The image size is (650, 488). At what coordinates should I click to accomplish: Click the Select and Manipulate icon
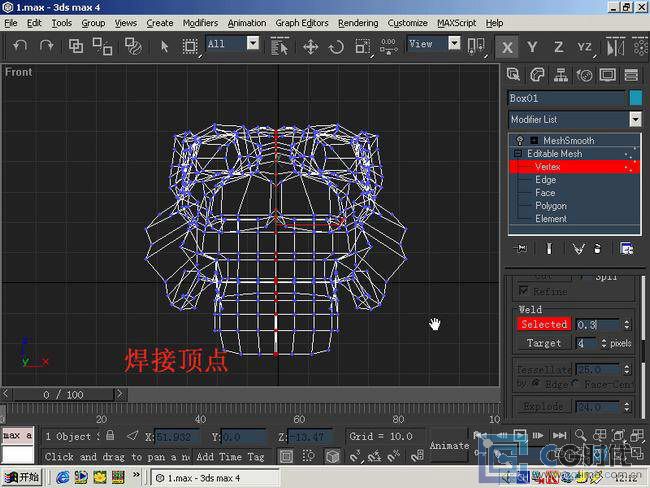click(x=388, y=46)
